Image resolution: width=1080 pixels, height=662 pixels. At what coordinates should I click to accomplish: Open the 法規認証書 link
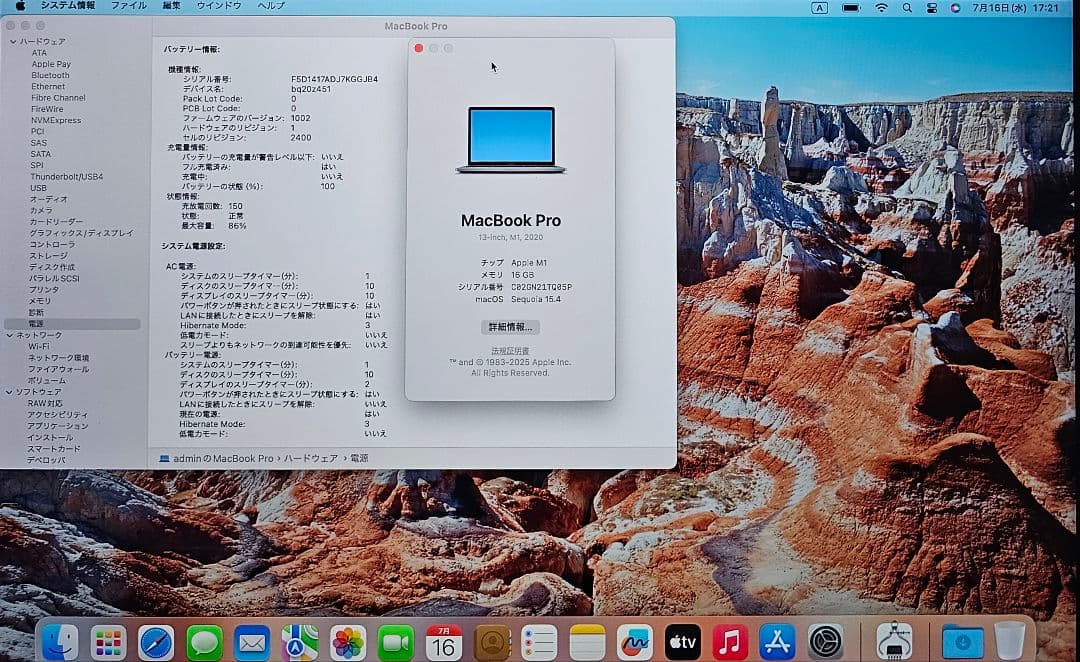point(510,349)
